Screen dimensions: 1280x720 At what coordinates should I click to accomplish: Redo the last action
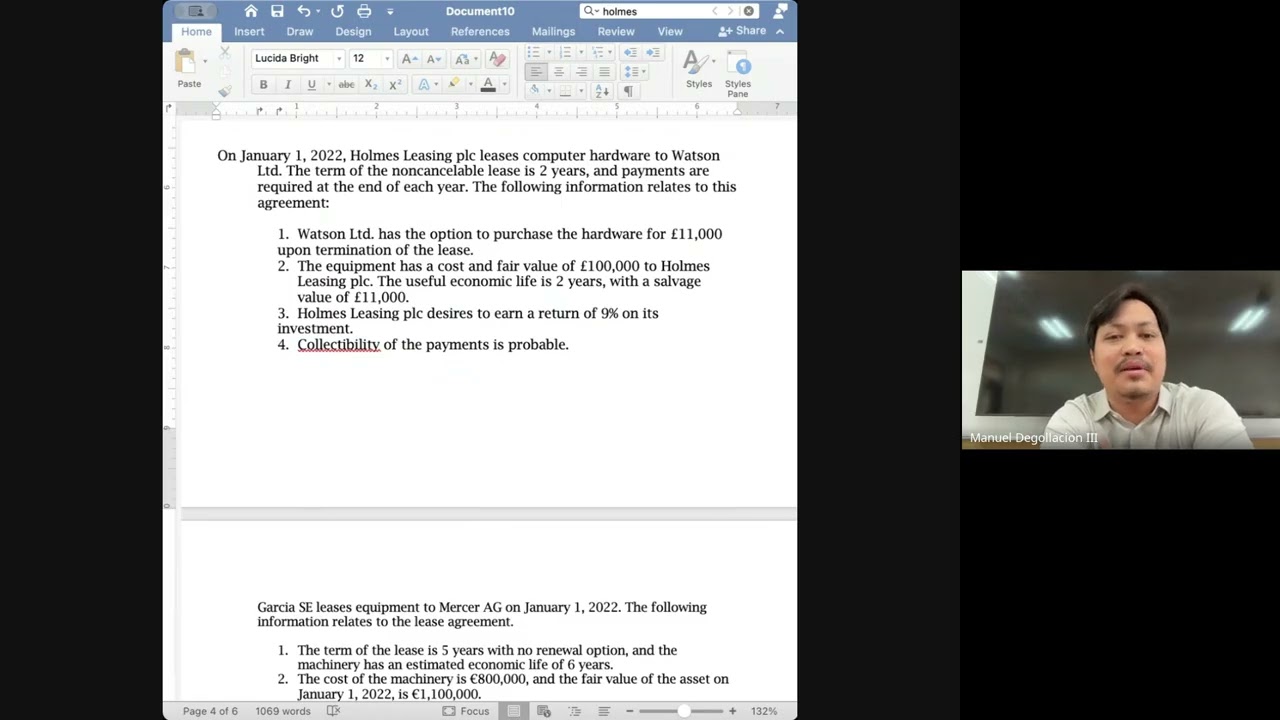point(337,11)
